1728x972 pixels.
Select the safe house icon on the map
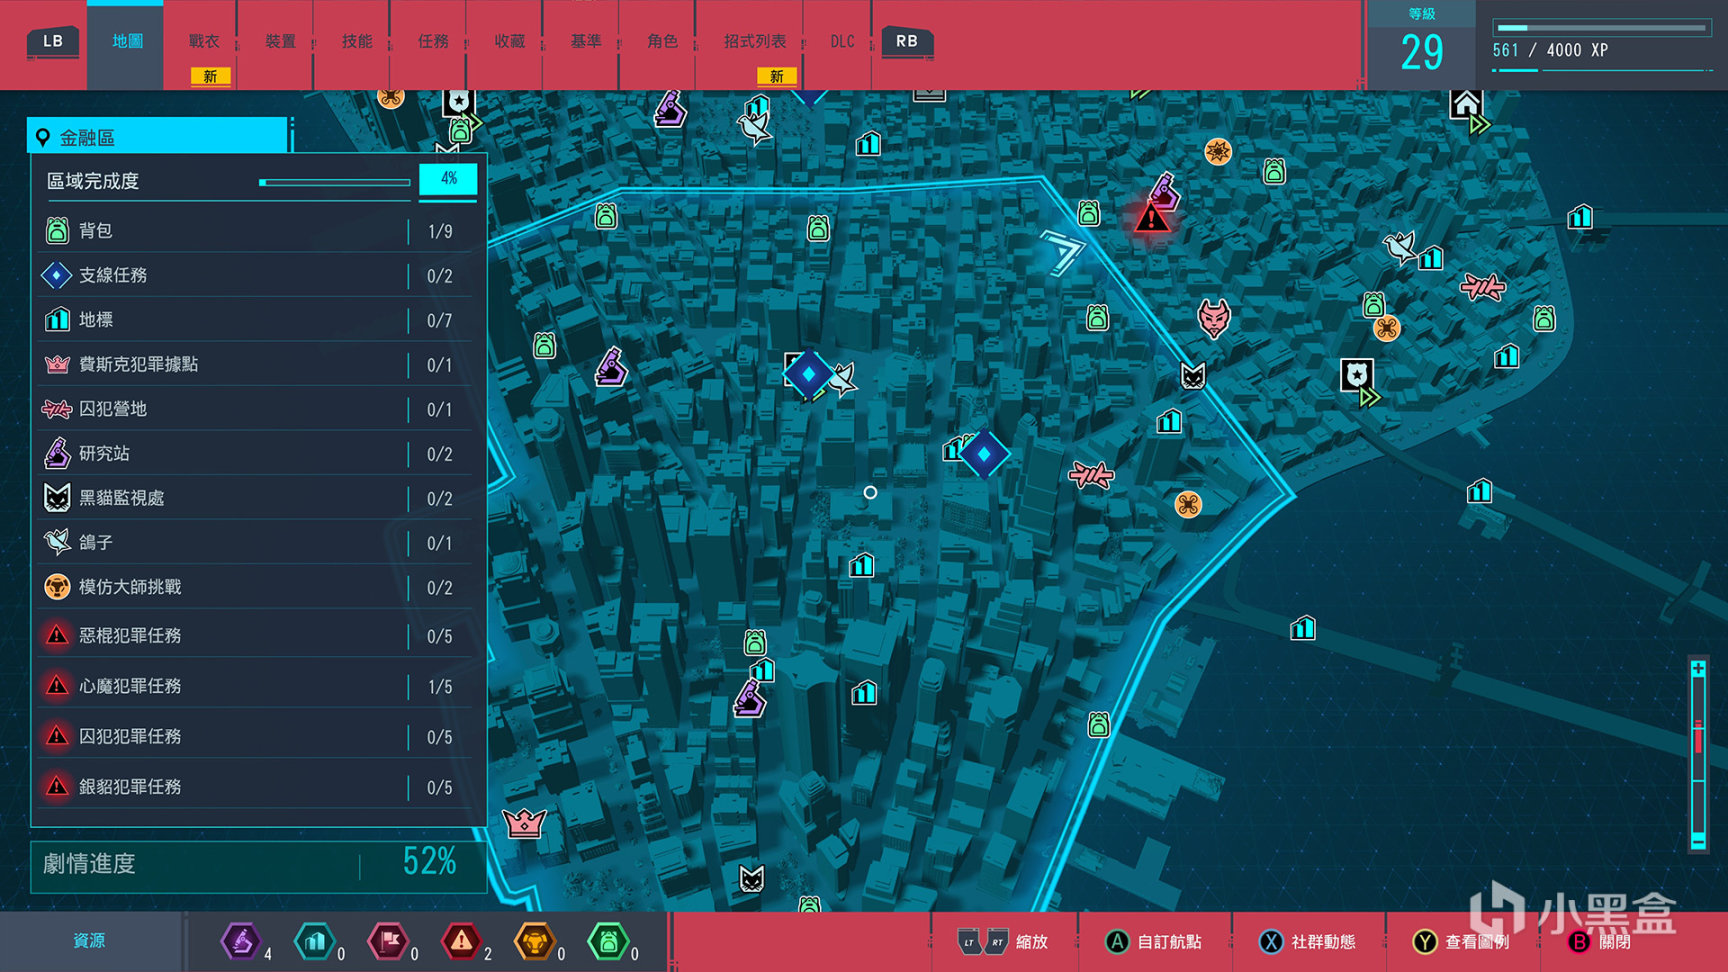1466,104
